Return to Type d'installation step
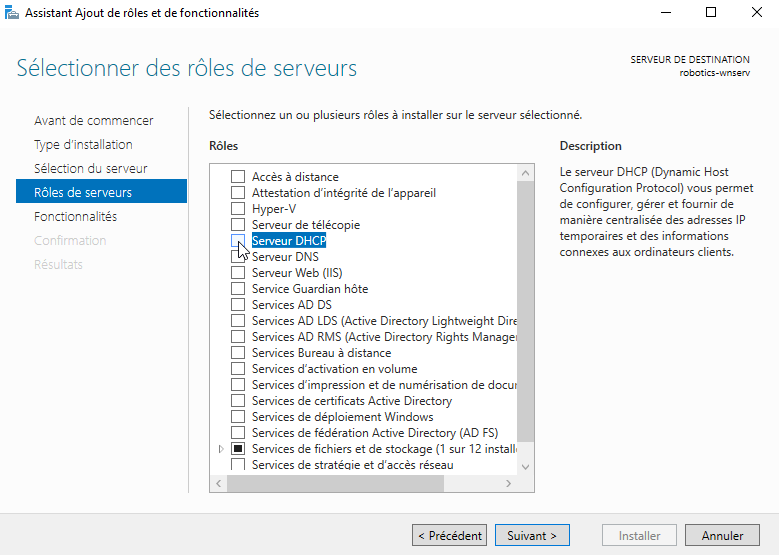The image size is (779, 555). 83,145
